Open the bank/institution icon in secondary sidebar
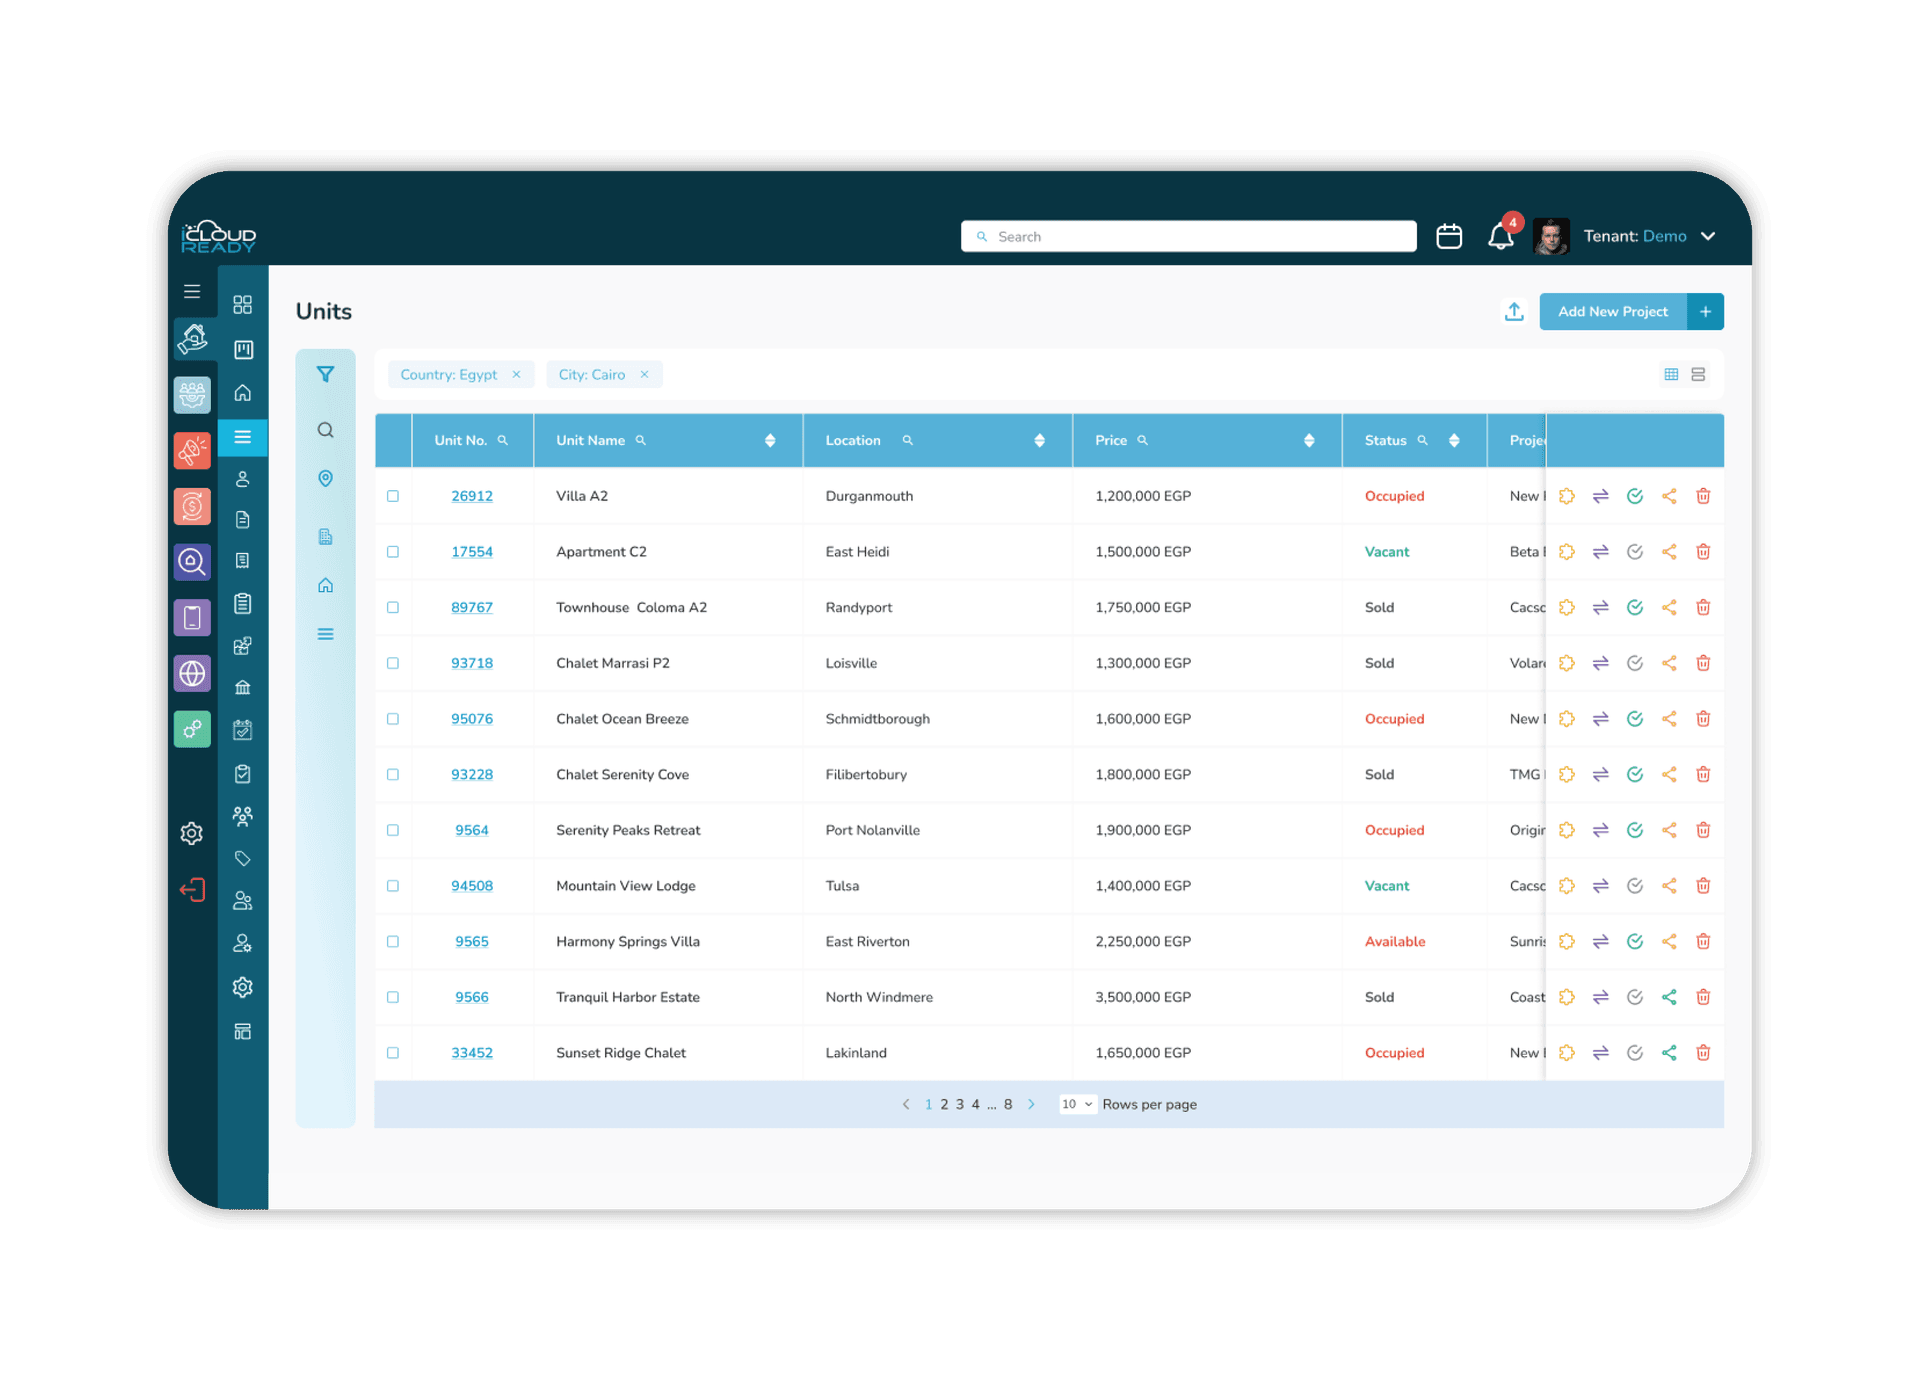Screen dimensions: 1920x1381 (242, 687)
